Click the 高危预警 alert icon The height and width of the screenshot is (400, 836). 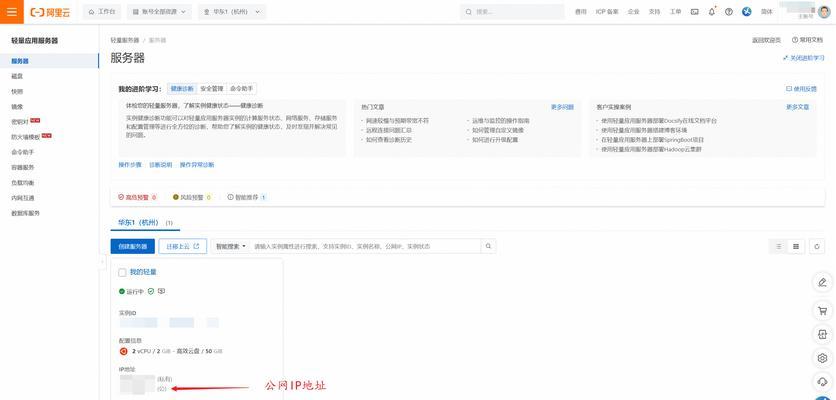[x=121, y=197]
